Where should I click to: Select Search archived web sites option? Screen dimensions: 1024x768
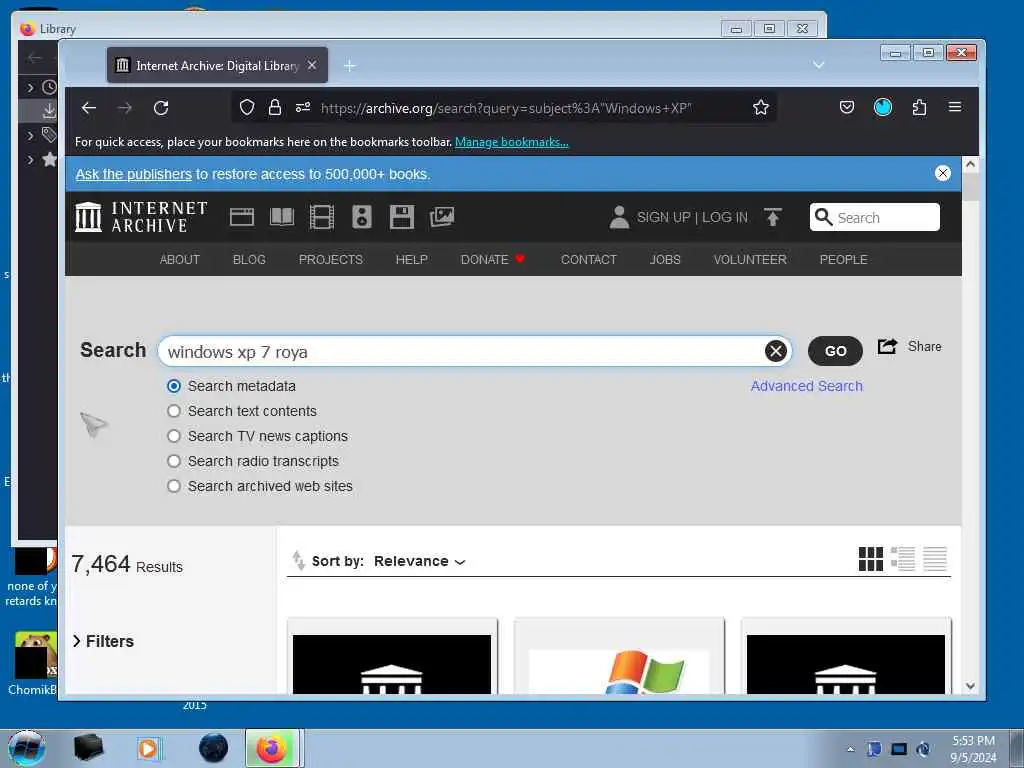173,486
